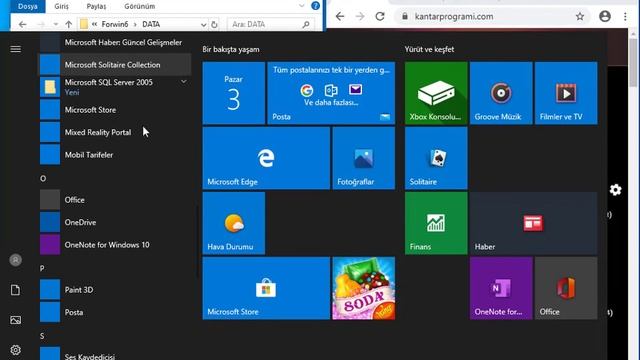Click the Yürüt ve keşfet group title
This screenshot has height=360, width=640.
click(x=429, y=49)
